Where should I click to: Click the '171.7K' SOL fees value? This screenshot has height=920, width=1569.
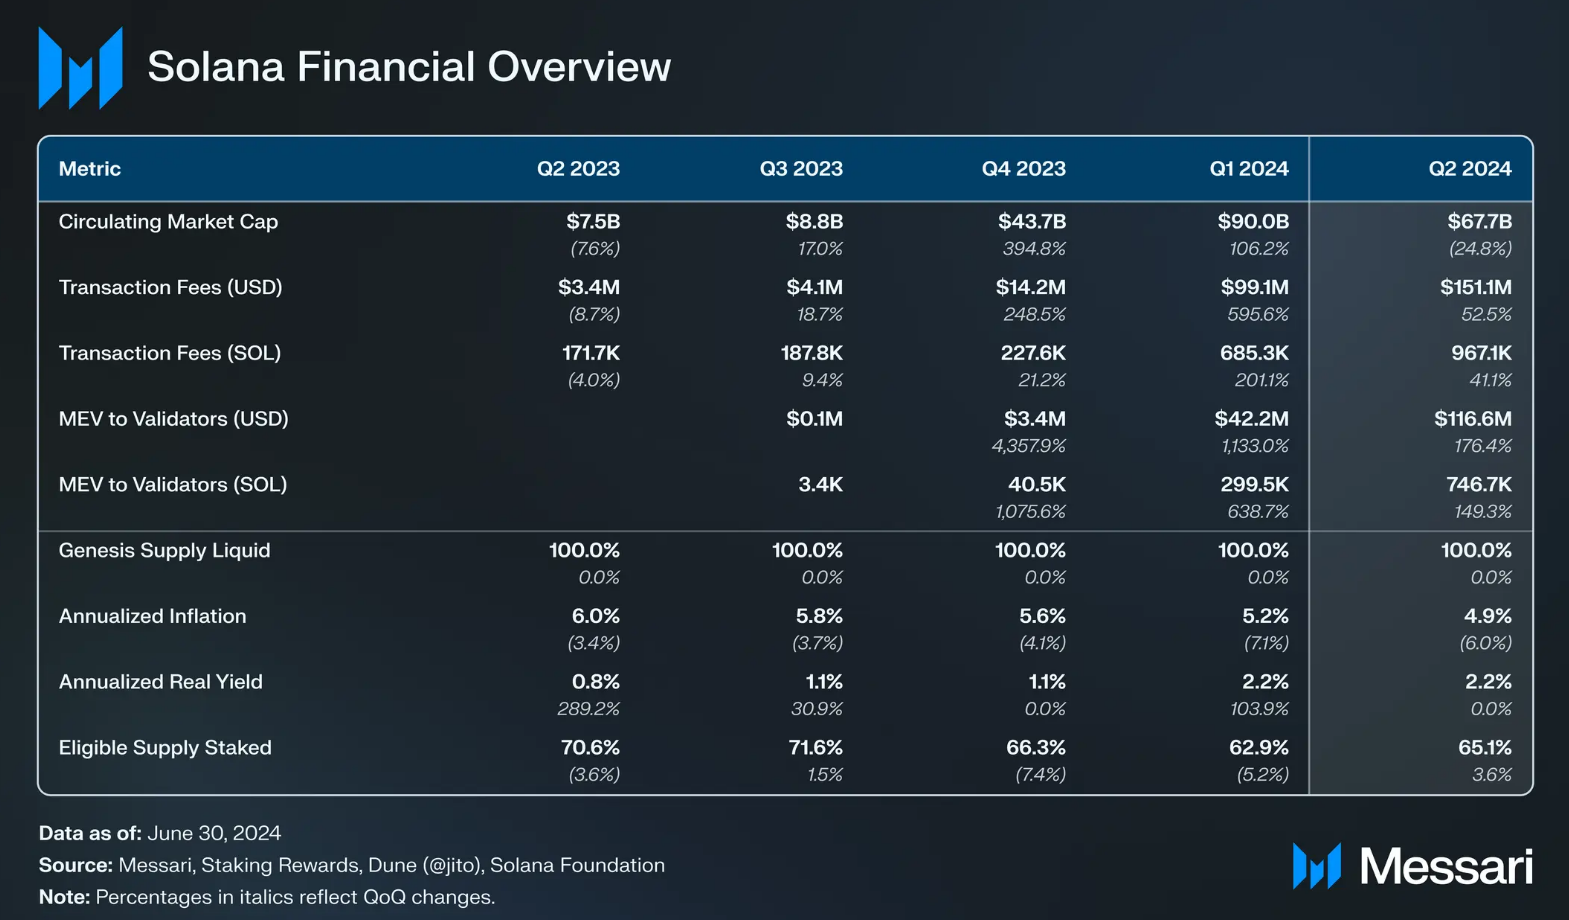click(x=591, y=354)
